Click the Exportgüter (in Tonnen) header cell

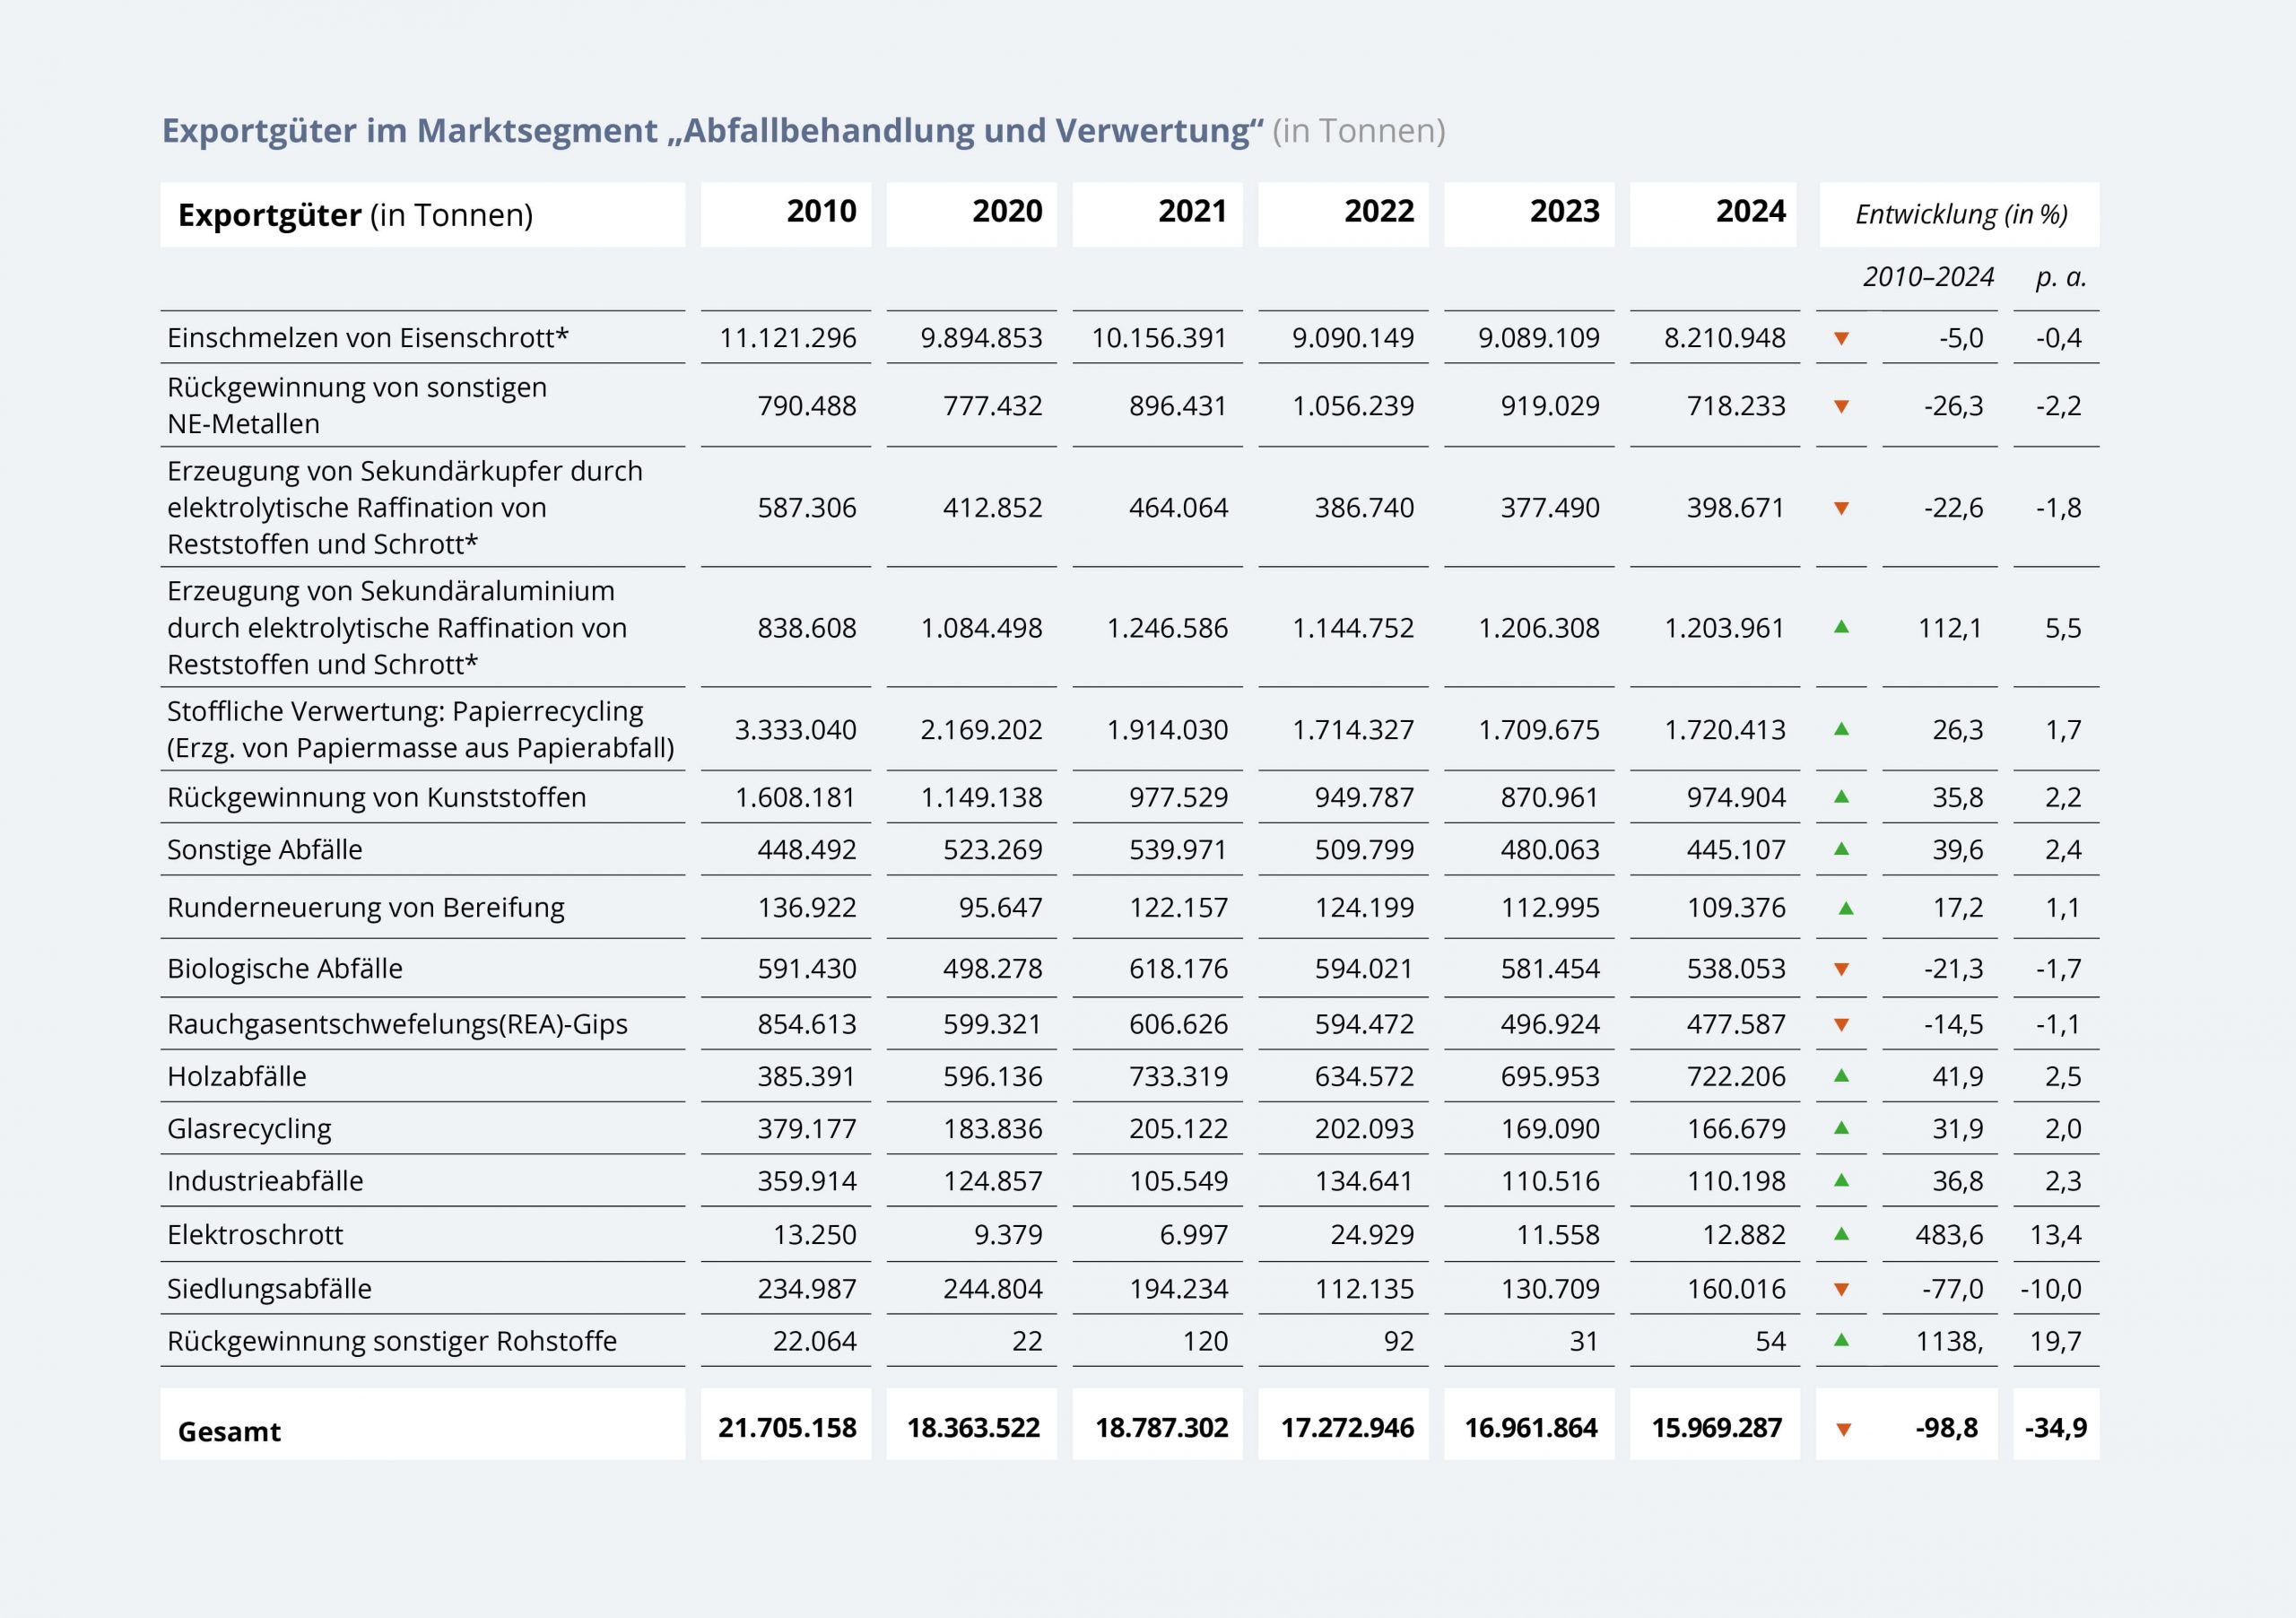click(355, 215)
